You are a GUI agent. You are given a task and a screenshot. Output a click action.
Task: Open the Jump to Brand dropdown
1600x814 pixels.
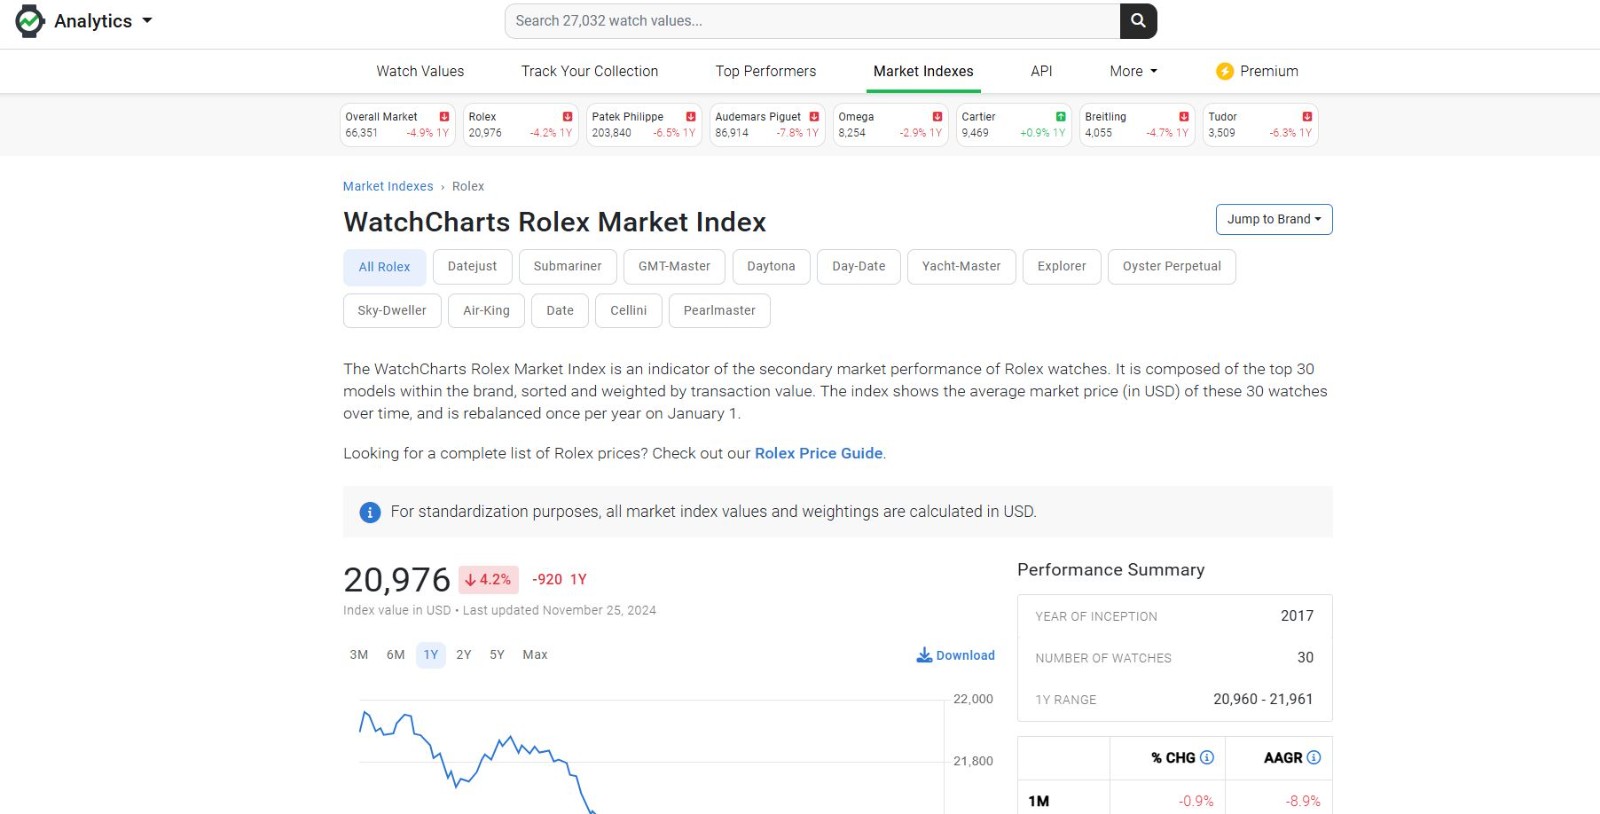tap(1274, 219)
